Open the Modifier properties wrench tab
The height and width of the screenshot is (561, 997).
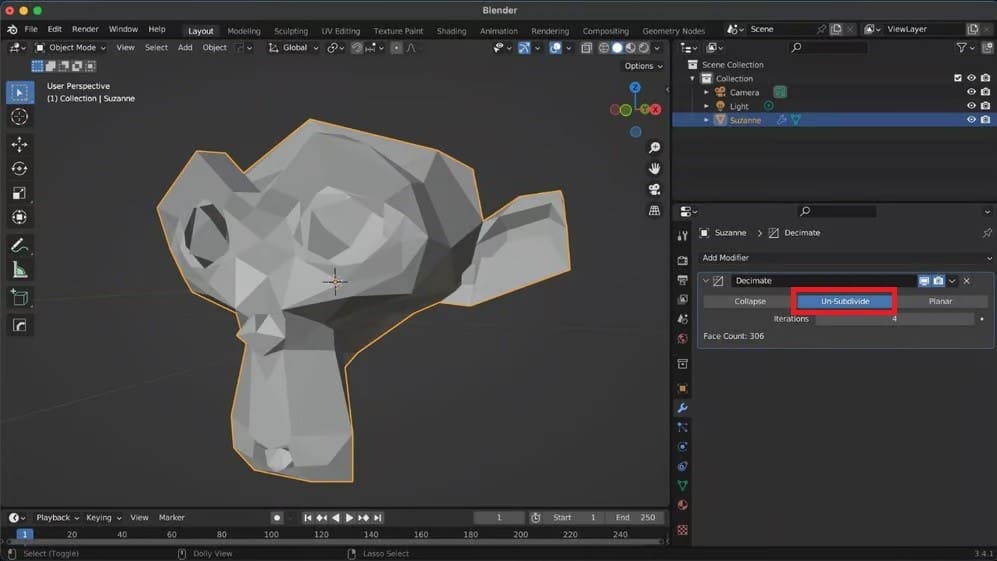tap(682, 408)
